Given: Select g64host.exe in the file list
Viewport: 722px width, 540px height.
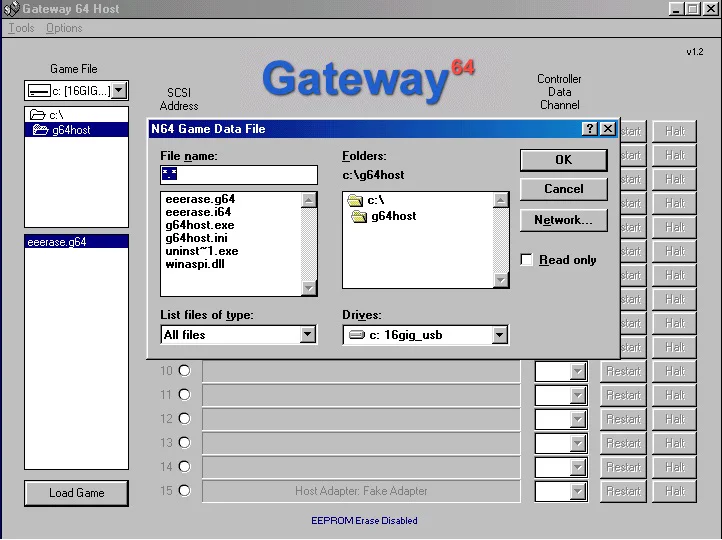Looking at the screenshot, I should pyautogui.click(x=200, y=225).
